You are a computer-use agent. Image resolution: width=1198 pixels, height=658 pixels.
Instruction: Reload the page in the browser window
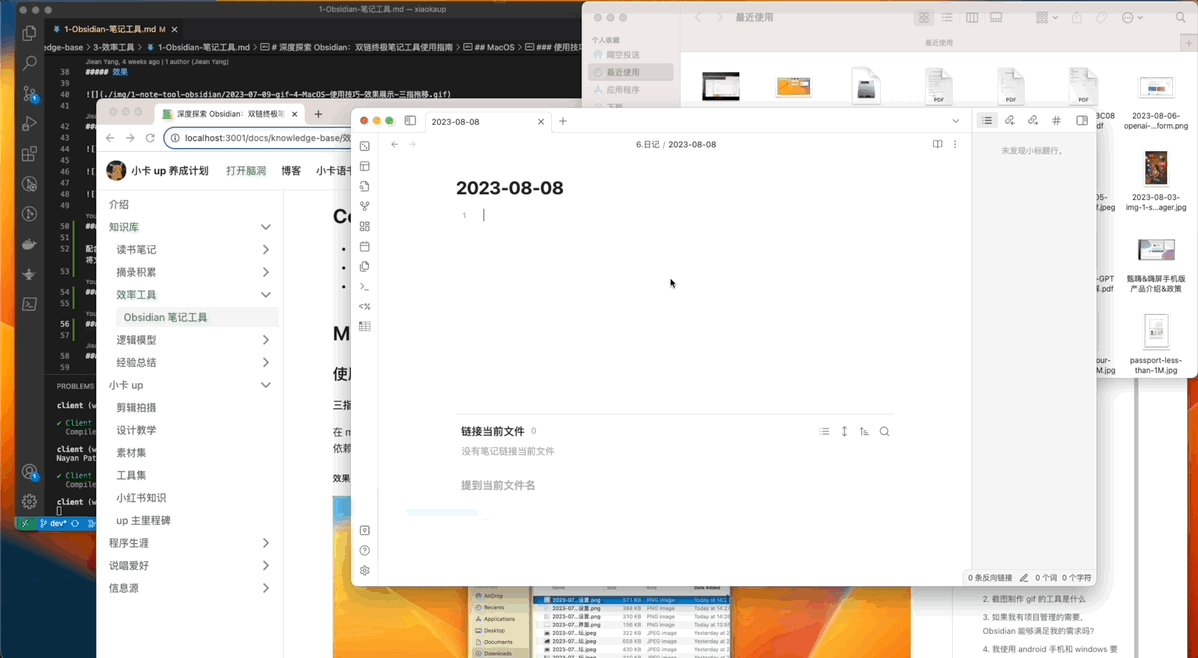pos(150,138)
